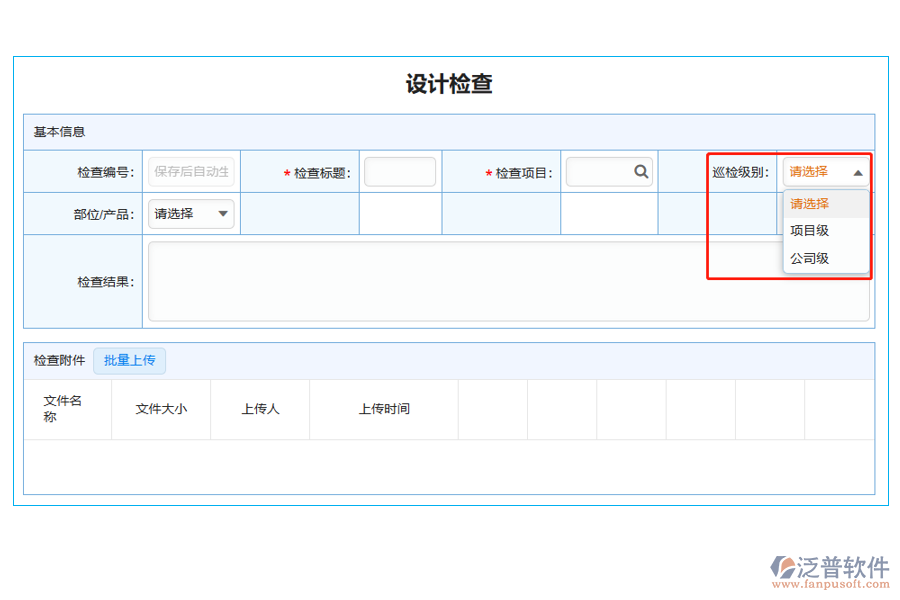The image size is (900, 600).
Task: Click the 文件名称 column header
Action: coord(60,408)
